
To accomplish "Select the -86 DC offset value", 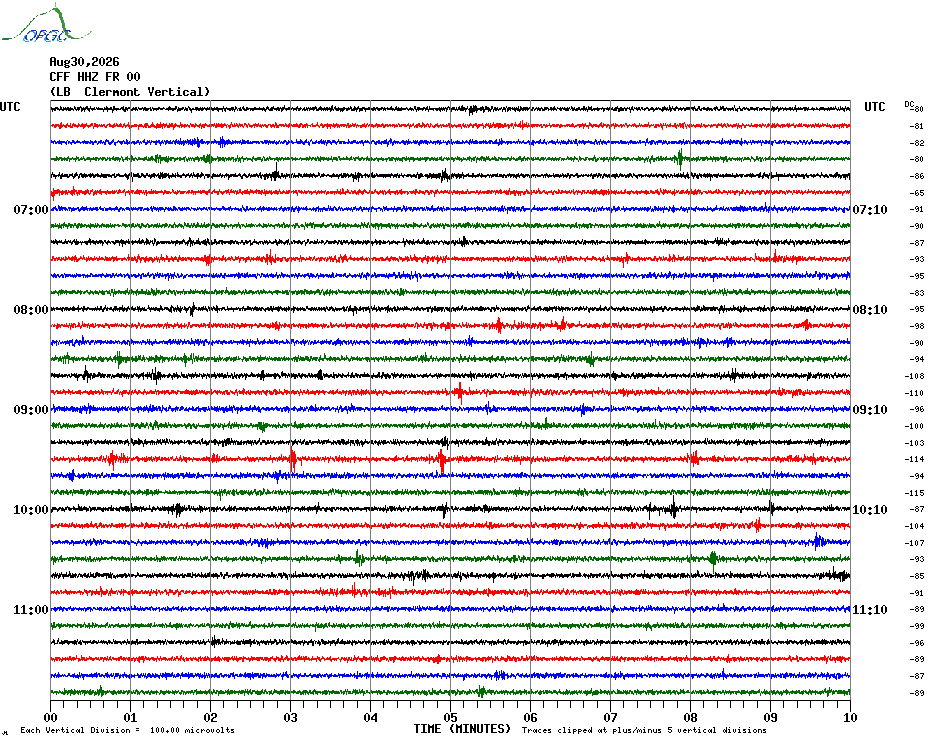I will click(916, 176).
